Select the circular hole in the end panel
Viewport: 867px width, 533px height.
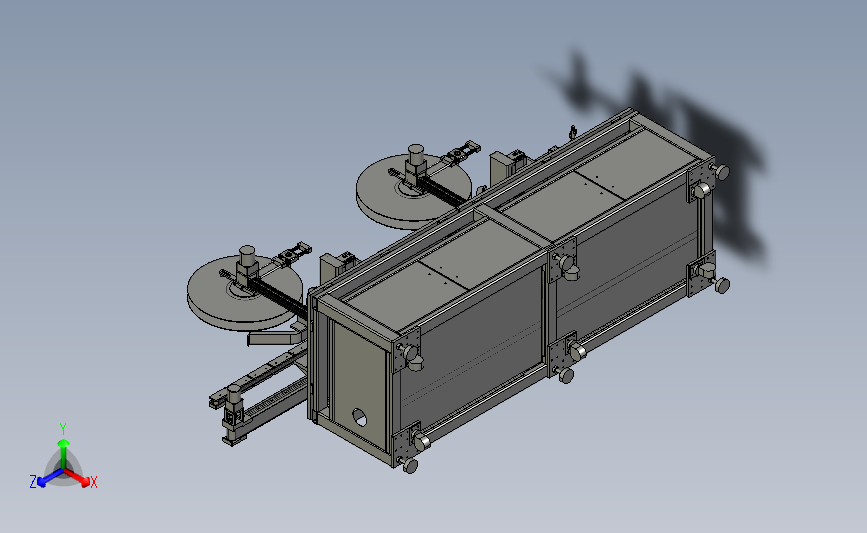pyautogui.click(x=359, y=417)
